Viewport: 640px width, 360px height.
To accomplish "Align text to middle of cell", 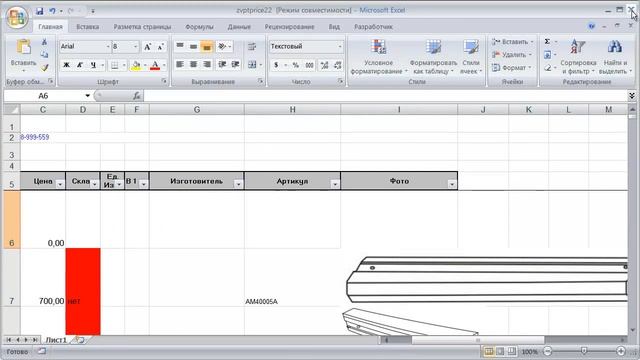I will pos(193,46).
